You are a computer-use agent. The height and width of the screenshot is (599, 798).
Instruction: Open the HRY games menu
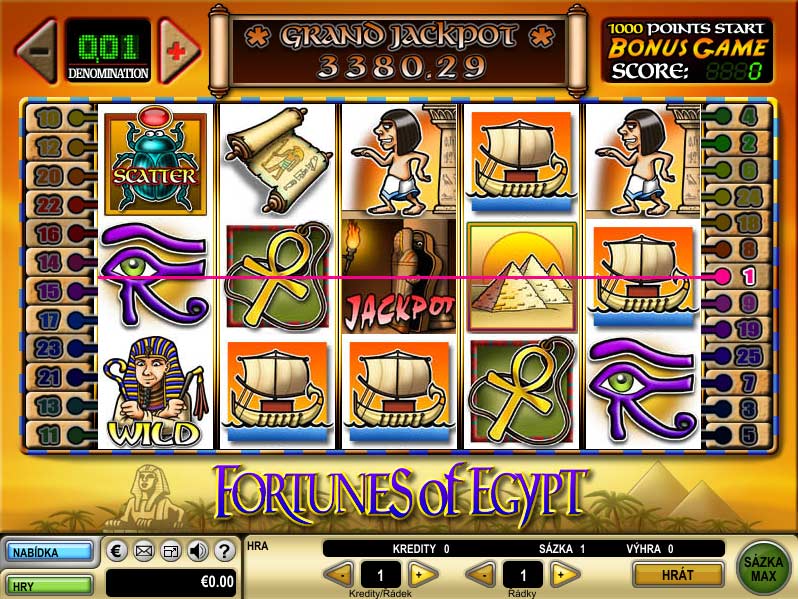point(49,586)
